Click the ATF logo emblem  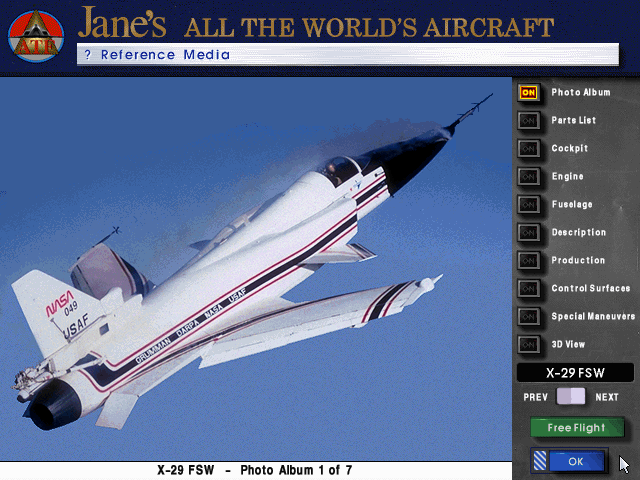tap(36, 36)
